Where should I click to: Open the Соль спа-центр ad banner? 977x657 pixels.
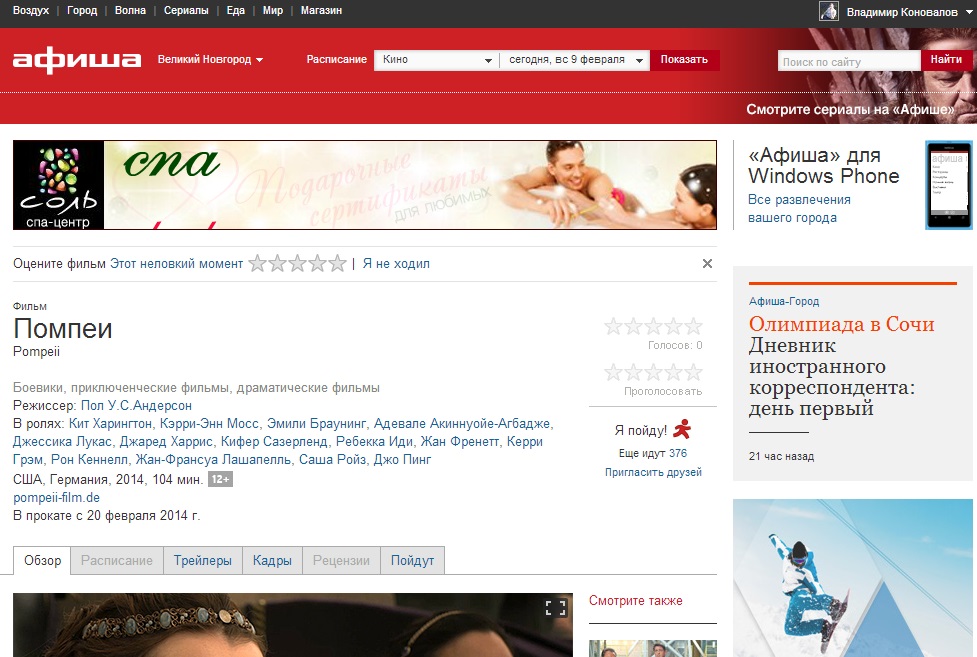(x=365, y=185)
